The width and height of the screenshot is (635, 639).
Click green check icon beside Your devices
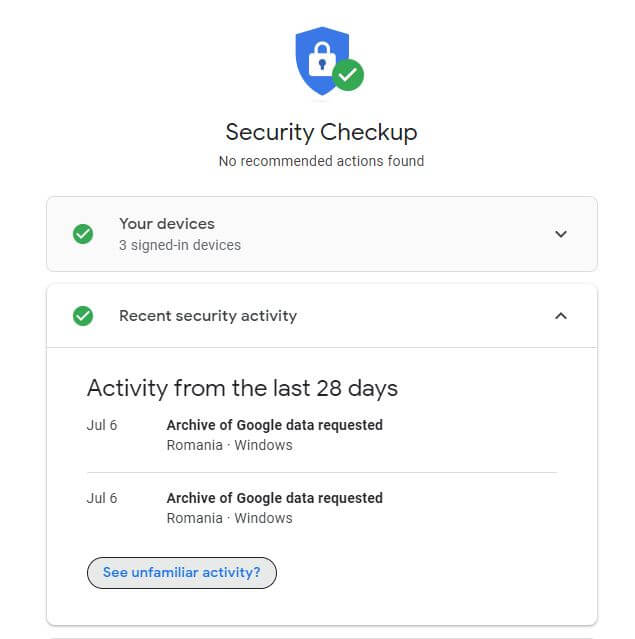pos(83,234)
